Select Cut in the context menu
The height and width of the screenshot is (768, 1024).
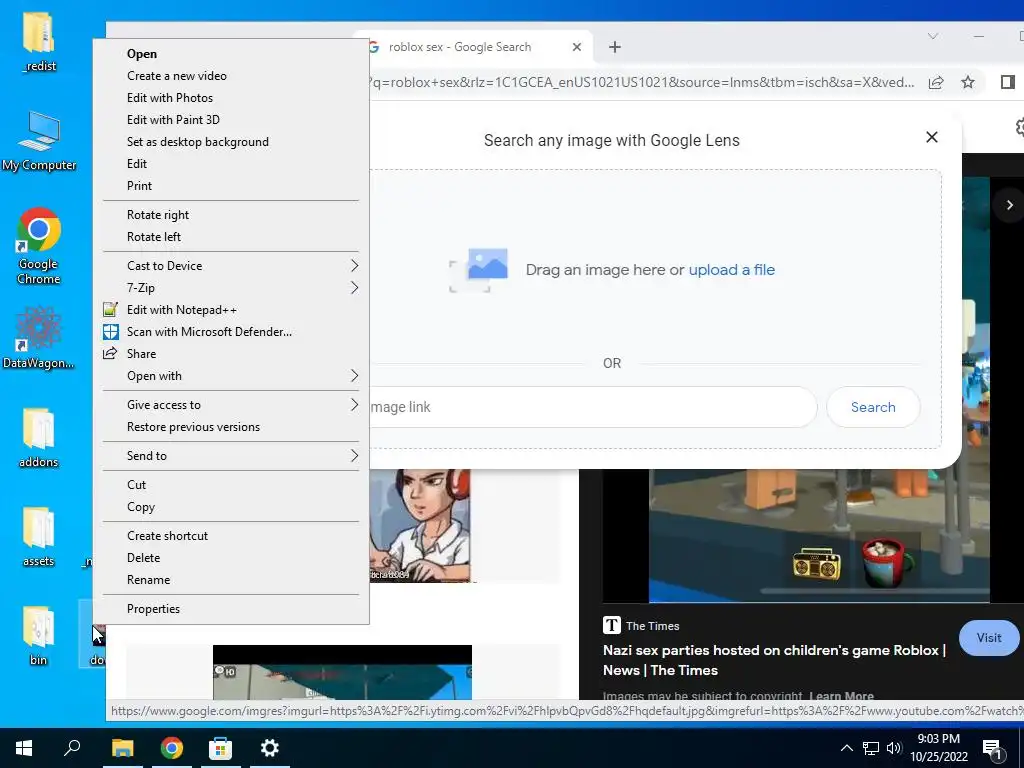coord(231,485)
